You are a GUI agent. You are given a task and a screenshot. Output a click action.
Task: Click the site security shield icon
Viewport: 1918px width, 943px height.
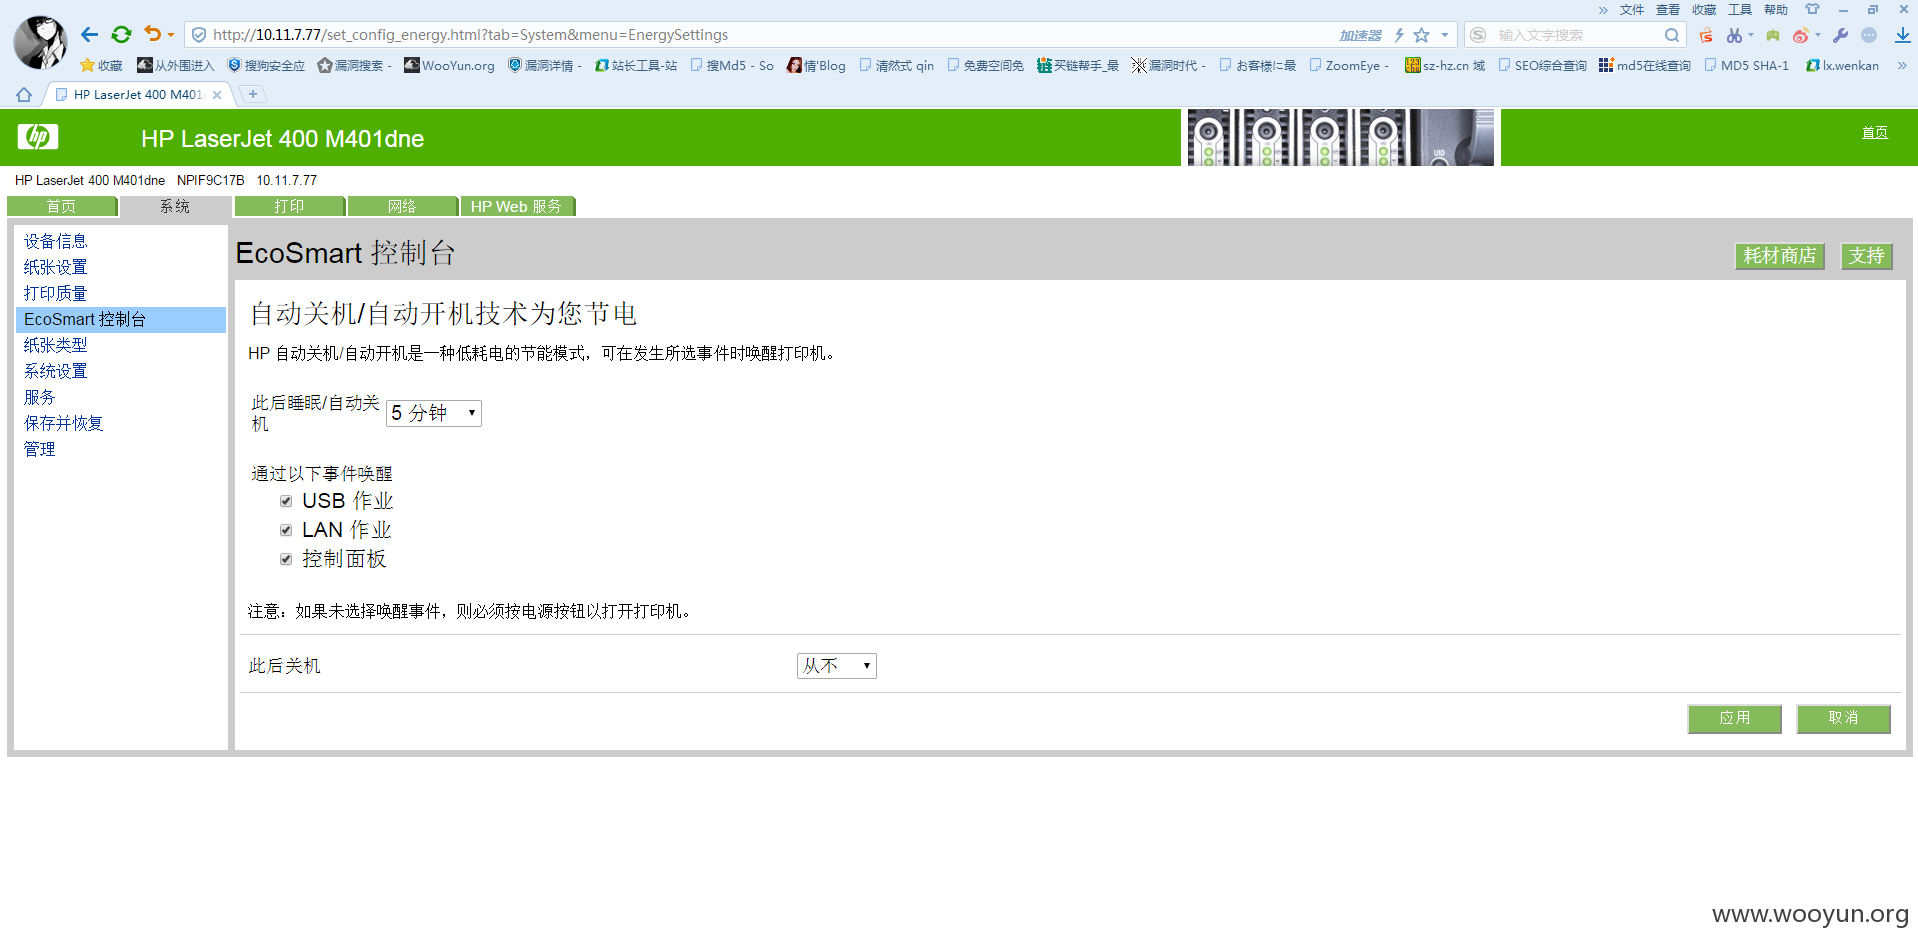coord(199,35)
